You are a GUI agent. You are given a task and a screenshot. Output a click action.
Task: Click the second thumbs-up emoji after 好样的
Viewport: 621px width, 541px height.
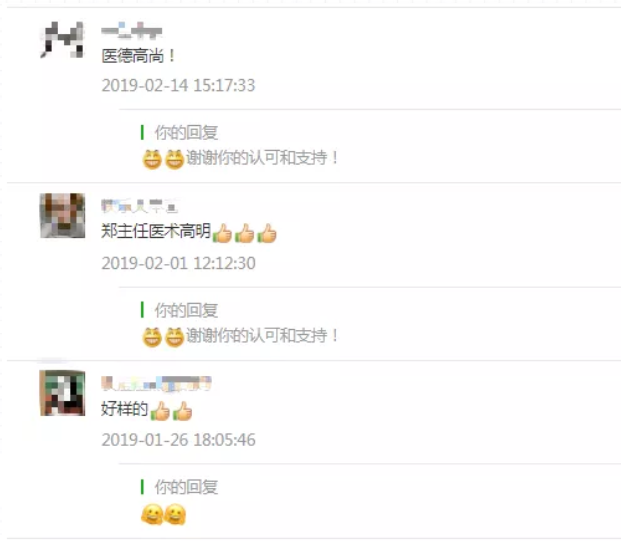(182, 411)
